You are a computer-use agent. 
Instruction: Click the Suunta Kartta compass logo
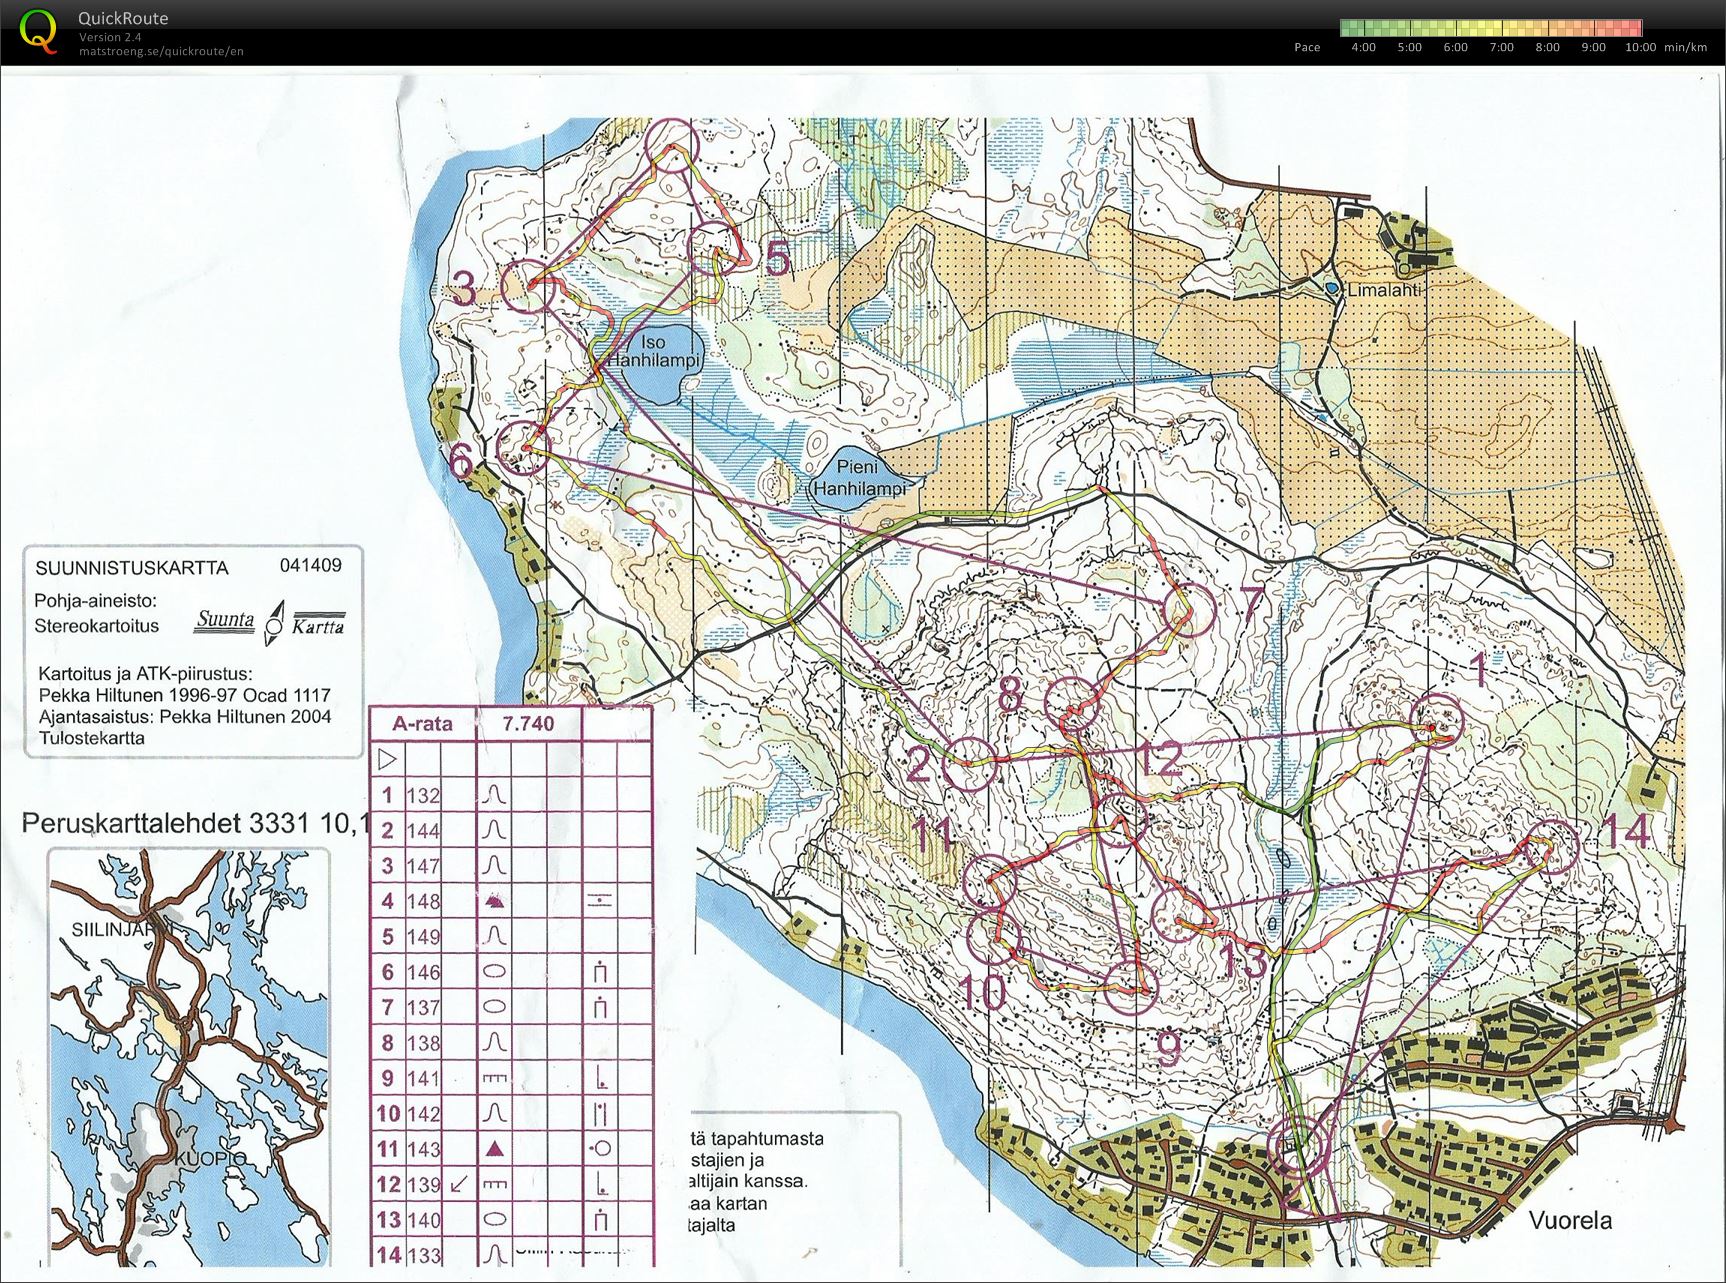(x=270, y=622)
